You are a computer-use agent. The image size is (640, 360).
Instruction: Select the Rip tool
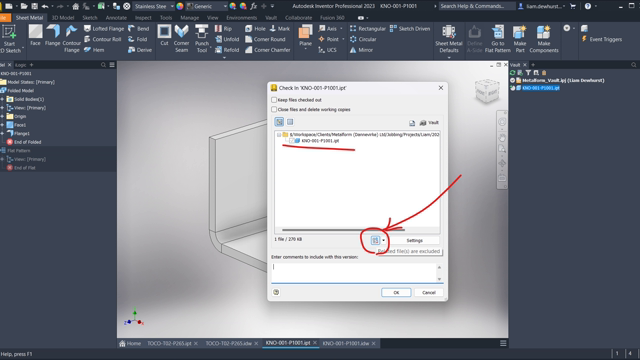tap(224, 29)
